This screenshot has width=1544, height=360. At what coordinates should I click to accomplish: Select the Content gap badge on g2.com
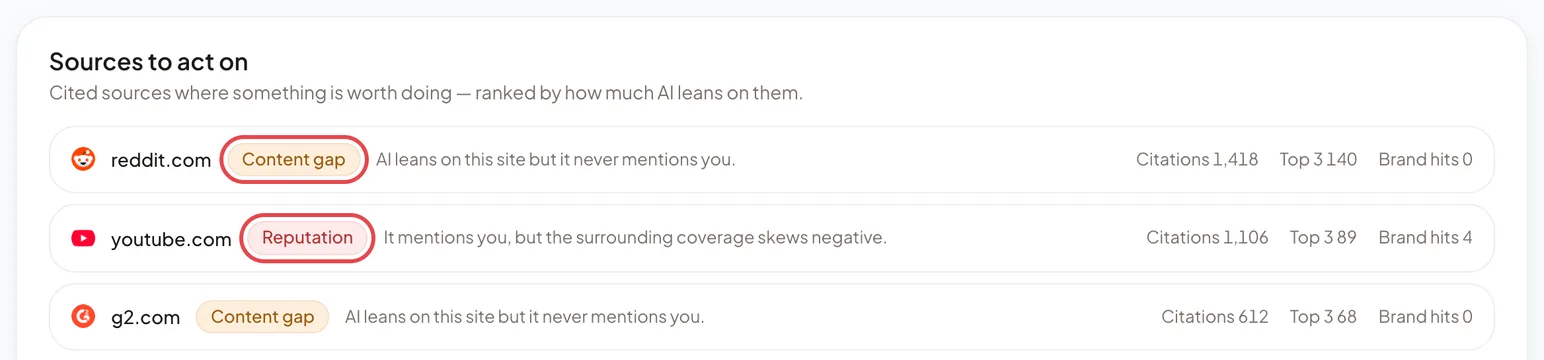pos(262,317)
